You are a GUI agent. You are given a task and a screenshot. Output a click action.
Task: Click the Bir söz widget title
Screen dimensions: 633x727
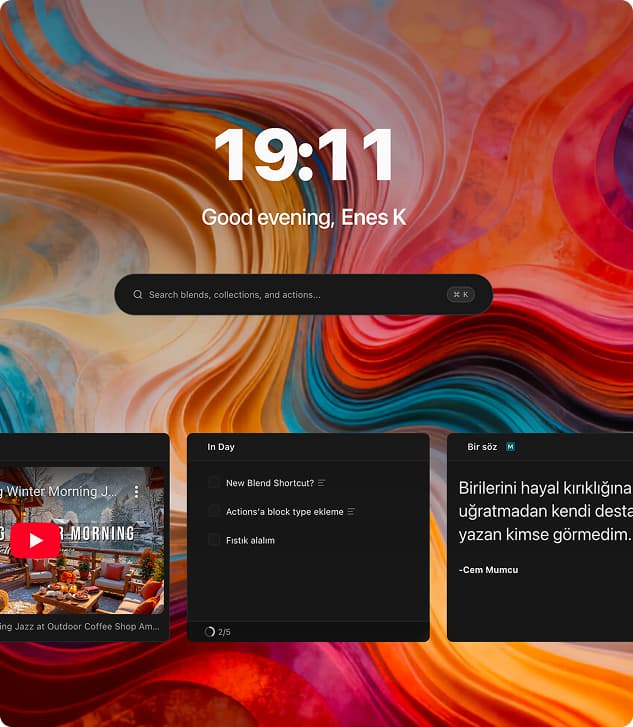482,447
